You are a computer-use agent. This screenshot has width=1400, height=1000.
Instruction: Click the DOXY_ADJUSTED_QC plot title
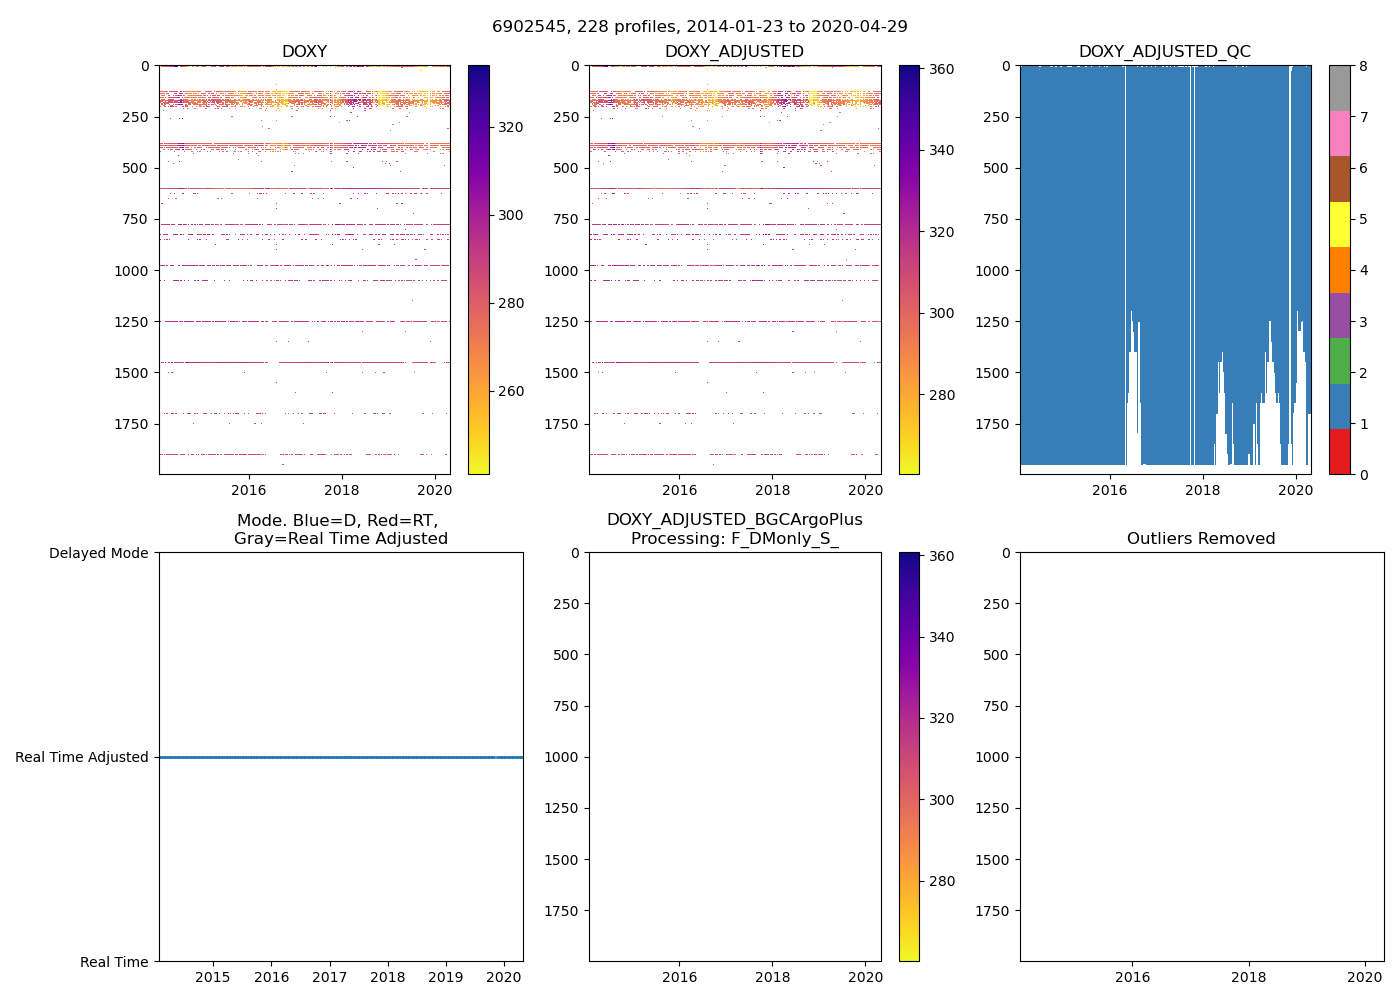(1164, 51)
